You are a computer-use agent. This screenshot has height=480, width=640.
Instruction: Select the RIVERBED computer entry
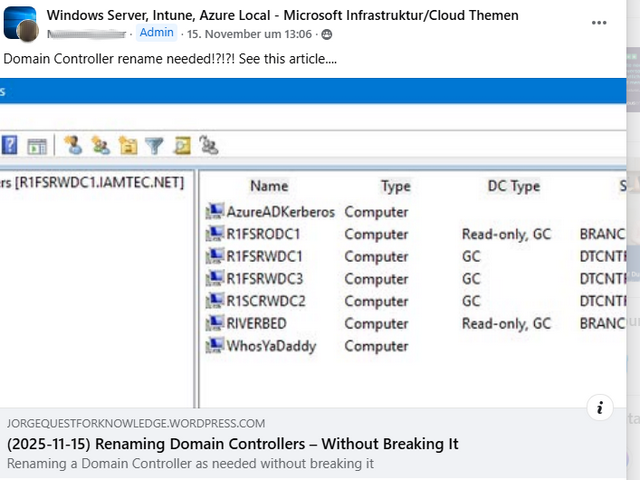point(256,324)
